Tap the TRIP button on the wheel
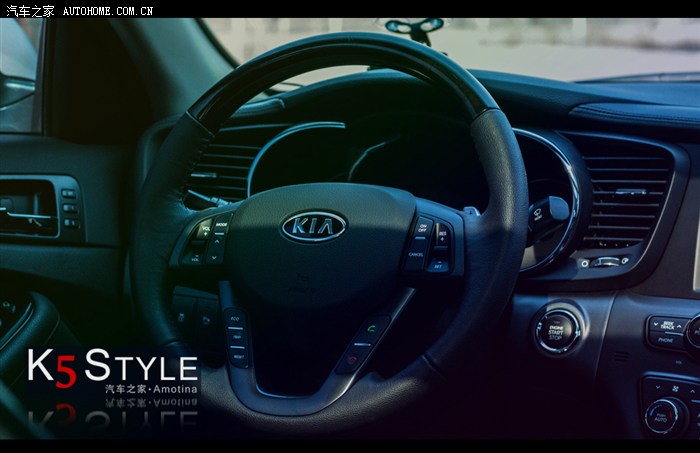Image resolution: width=700 pixels, height=453 pixels. (x=238, y=337)
